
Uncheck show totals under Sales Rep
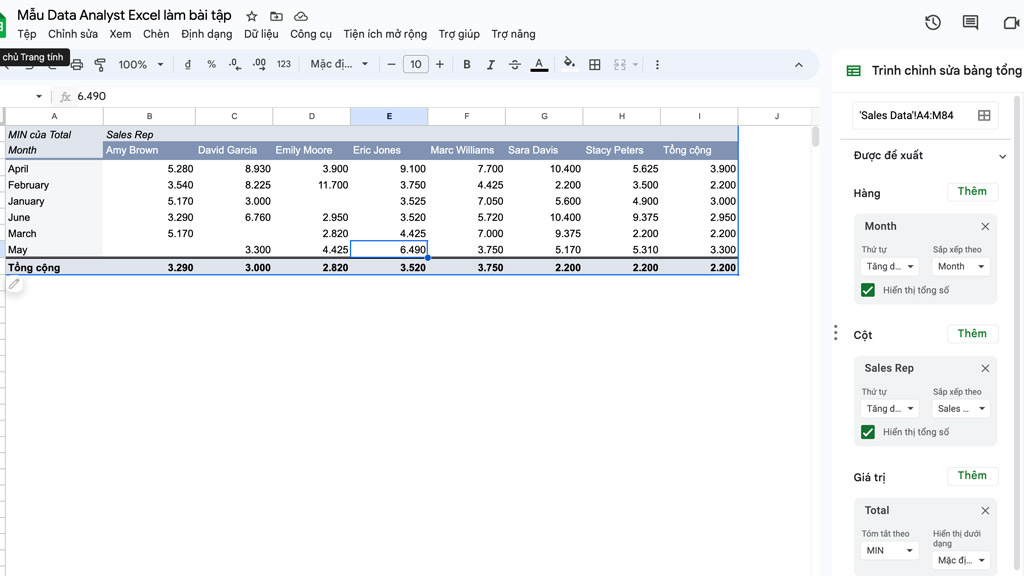click(868, 432)
